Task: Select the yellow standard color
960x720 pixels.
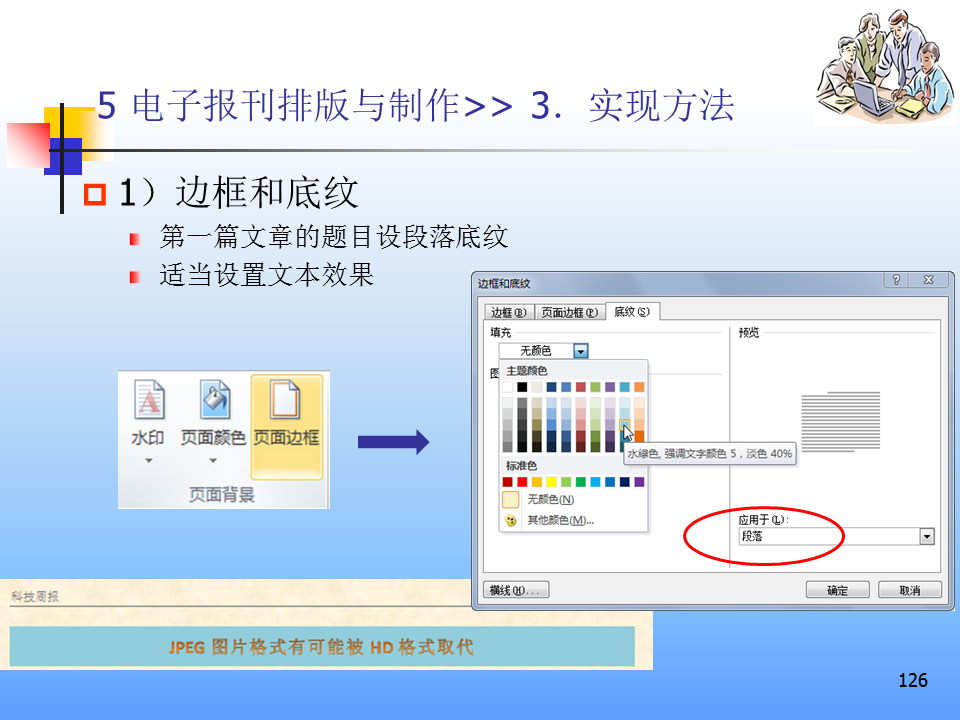Action: pyautogui.click(x=552, y=482)
